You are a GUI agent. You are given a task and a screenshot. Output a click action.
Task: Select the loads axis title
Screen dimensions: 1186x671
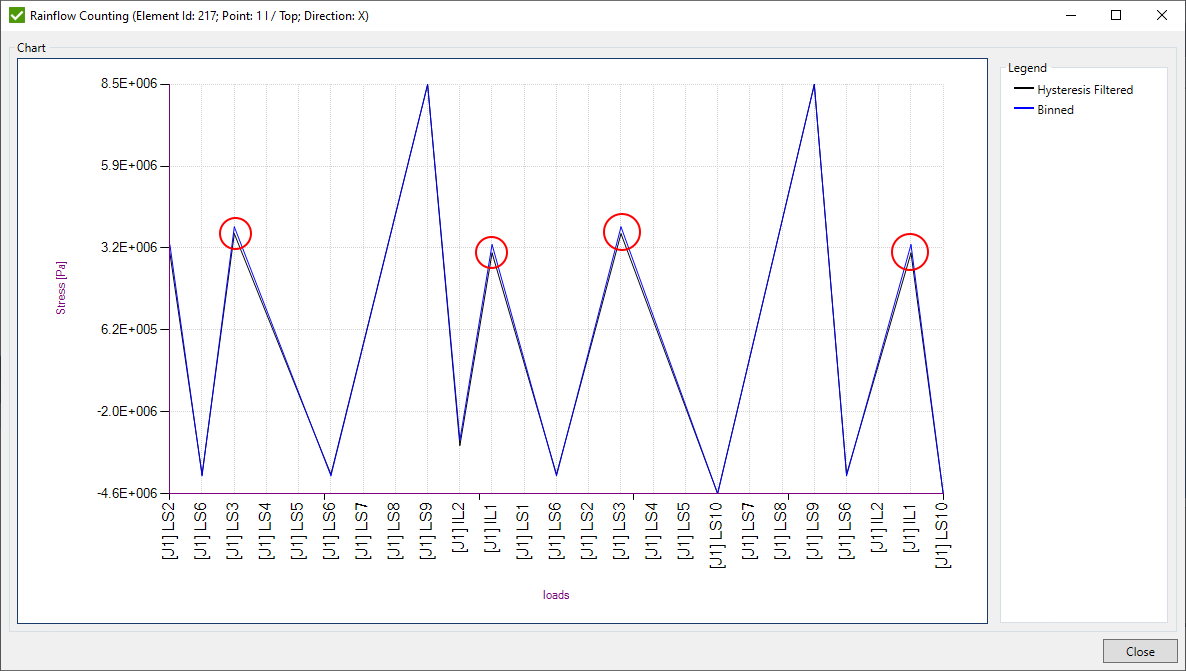click(556, 593)
